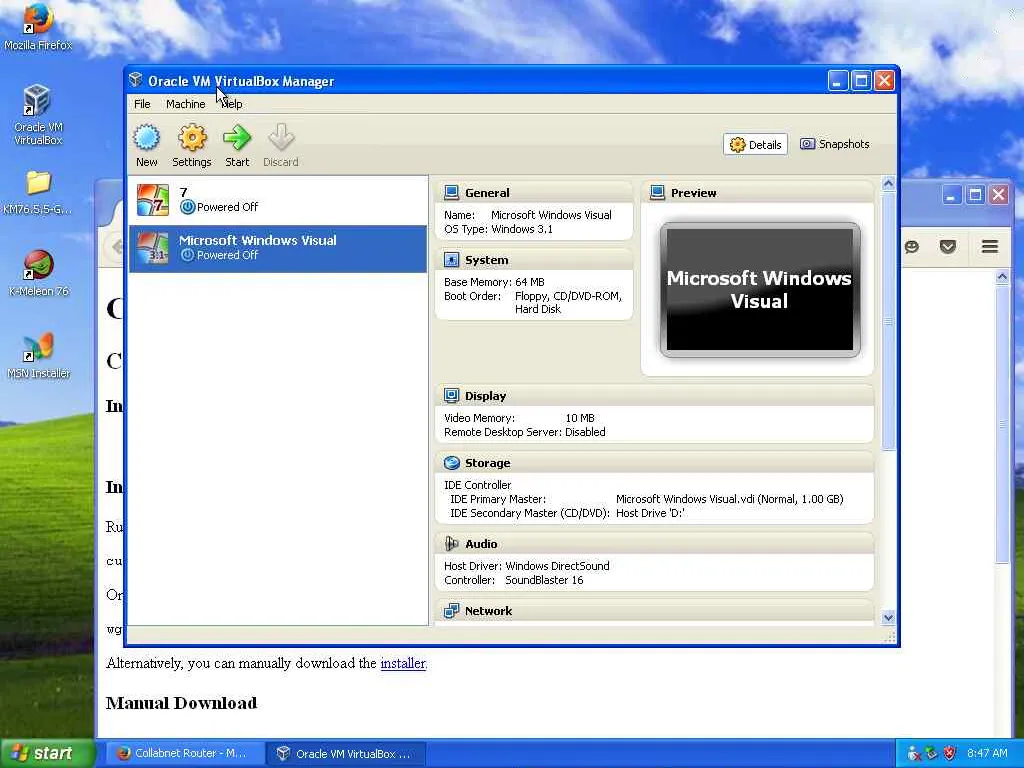Click the Windows 3.1 OS icon
This screenshot has width=1024, height=768.
coord(153,248)
